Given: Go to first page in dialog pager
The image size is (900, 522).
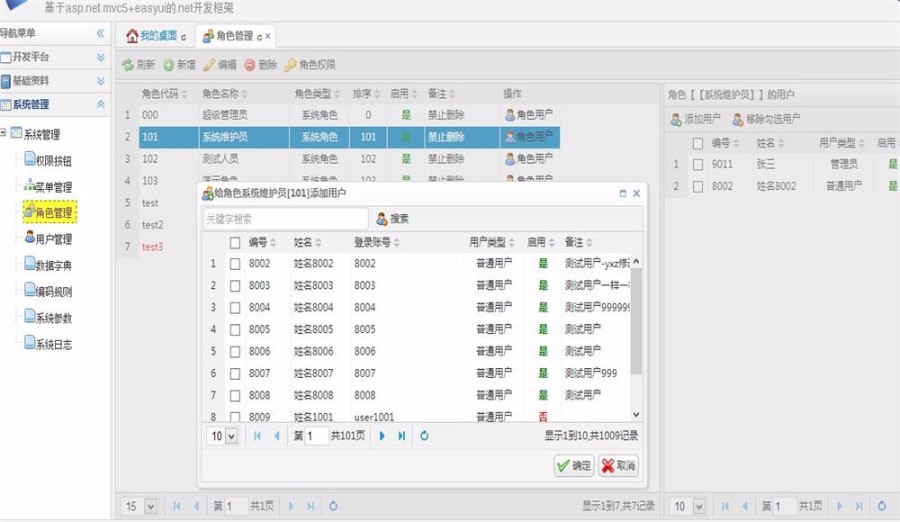Looking at the screenshot, I should click(x=257, y=436).
